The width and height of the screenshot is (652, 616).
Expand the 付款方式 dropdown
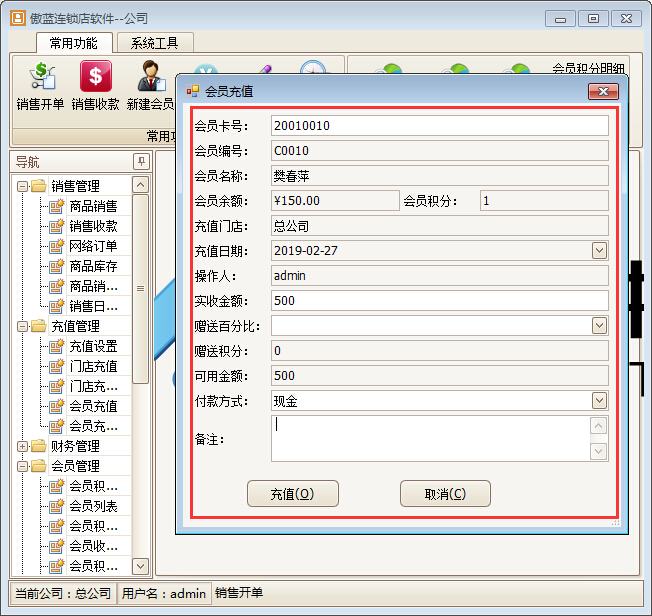click(x=599, y=400)
